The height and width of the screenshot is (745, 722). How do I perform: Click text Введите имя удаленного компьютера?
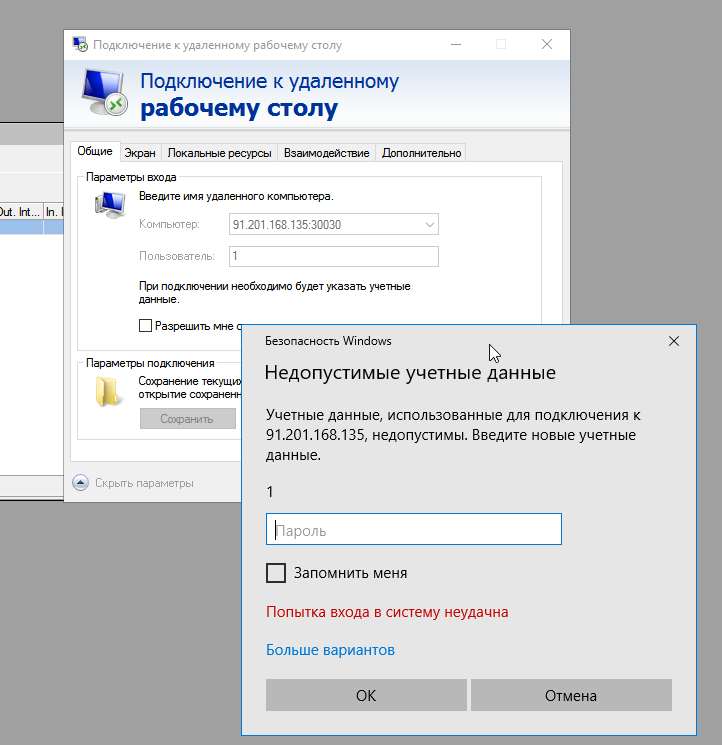tap(236, 196)
